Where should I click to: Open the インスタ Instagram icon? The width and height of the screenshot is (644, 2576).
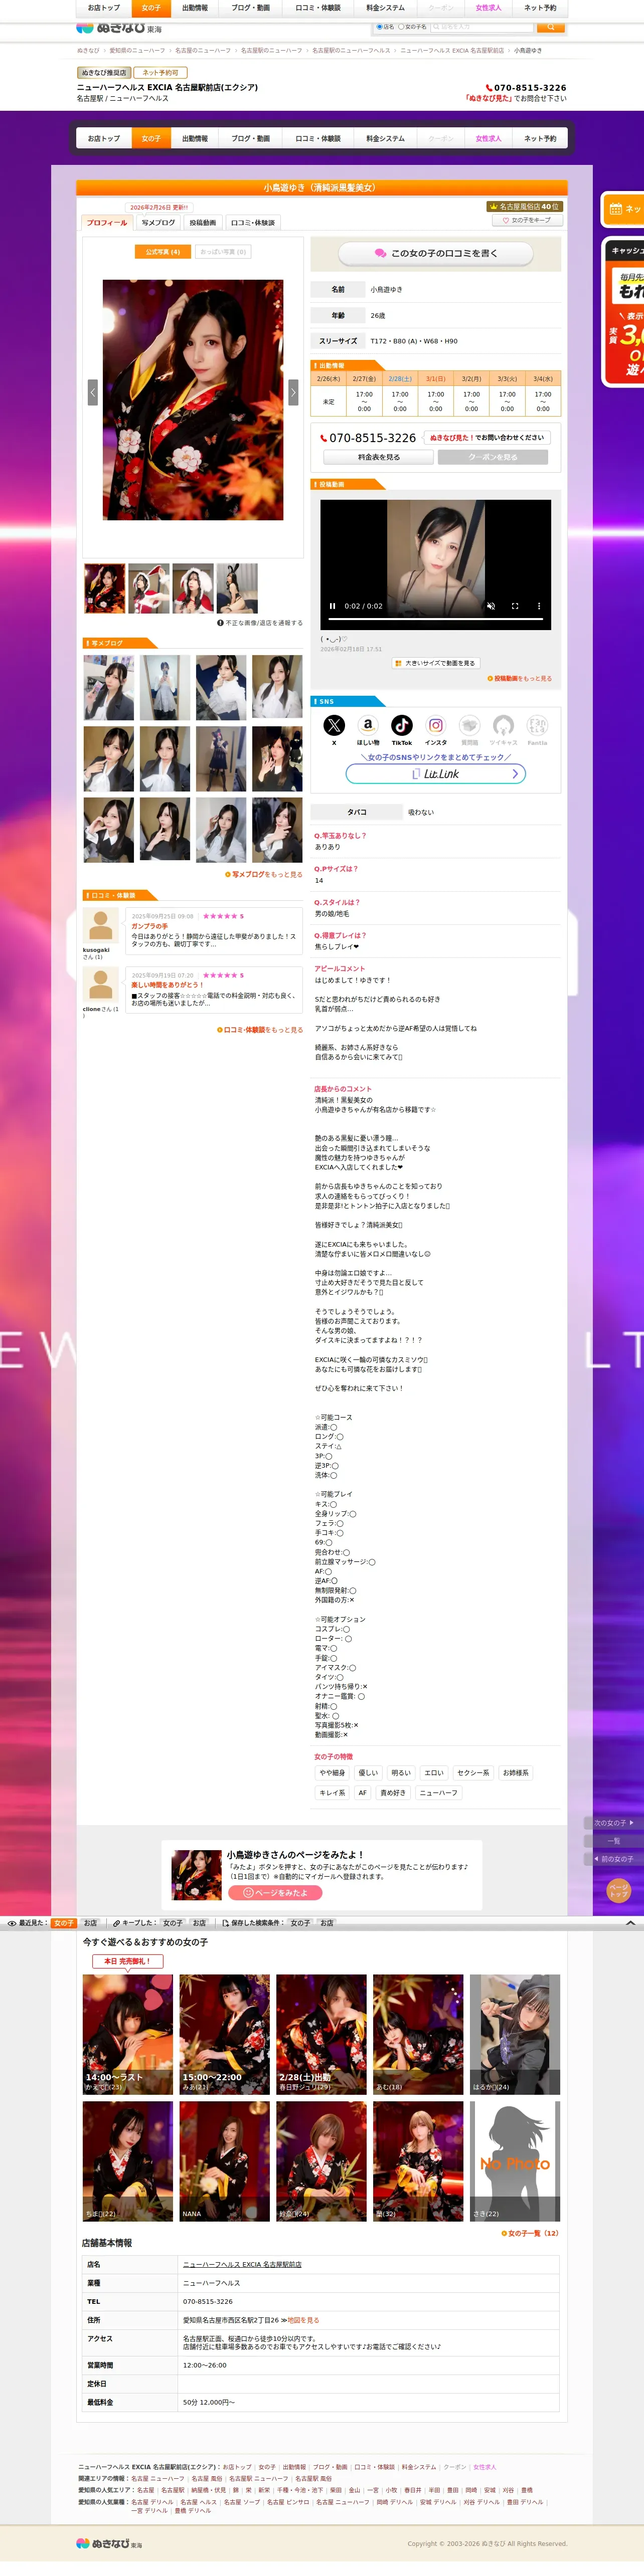tap(436, 725)
